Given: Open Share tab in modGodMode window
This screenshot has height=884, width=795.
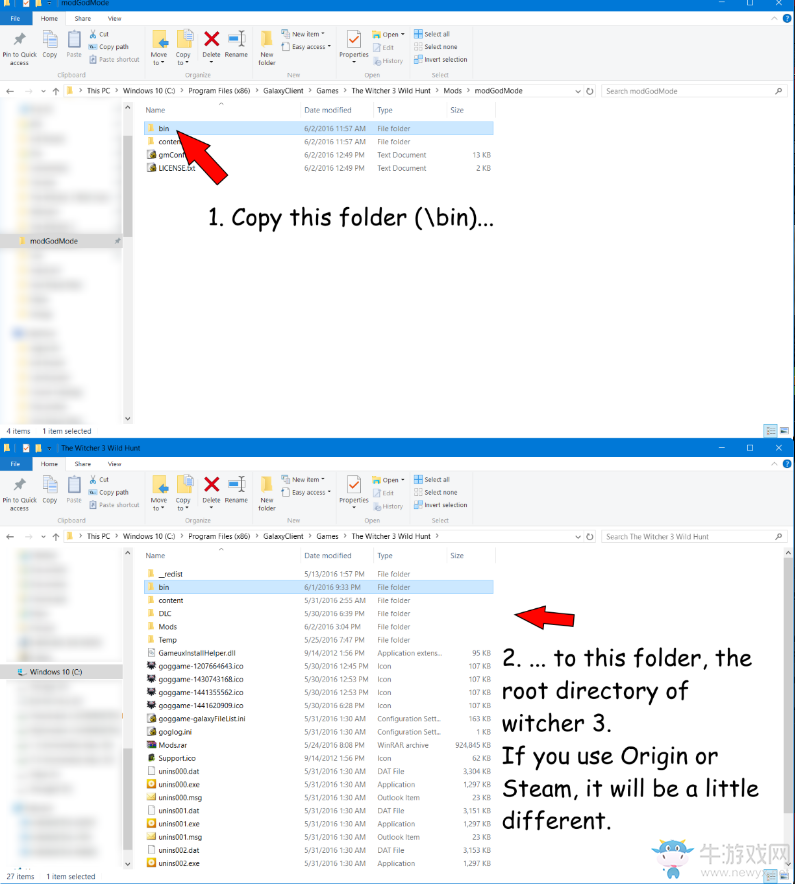Looking at the screenshot, I should (x=82, y=19).
